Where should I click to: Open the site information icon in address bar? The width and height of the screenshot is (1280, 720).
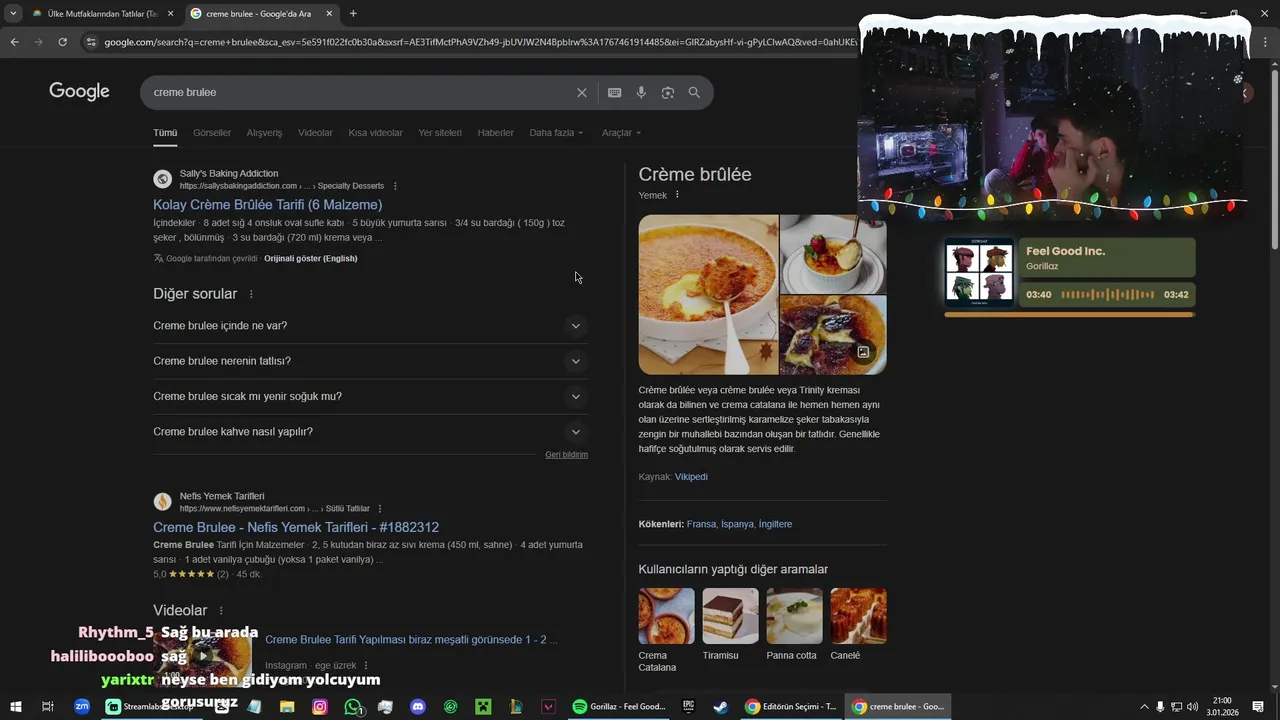91,42
